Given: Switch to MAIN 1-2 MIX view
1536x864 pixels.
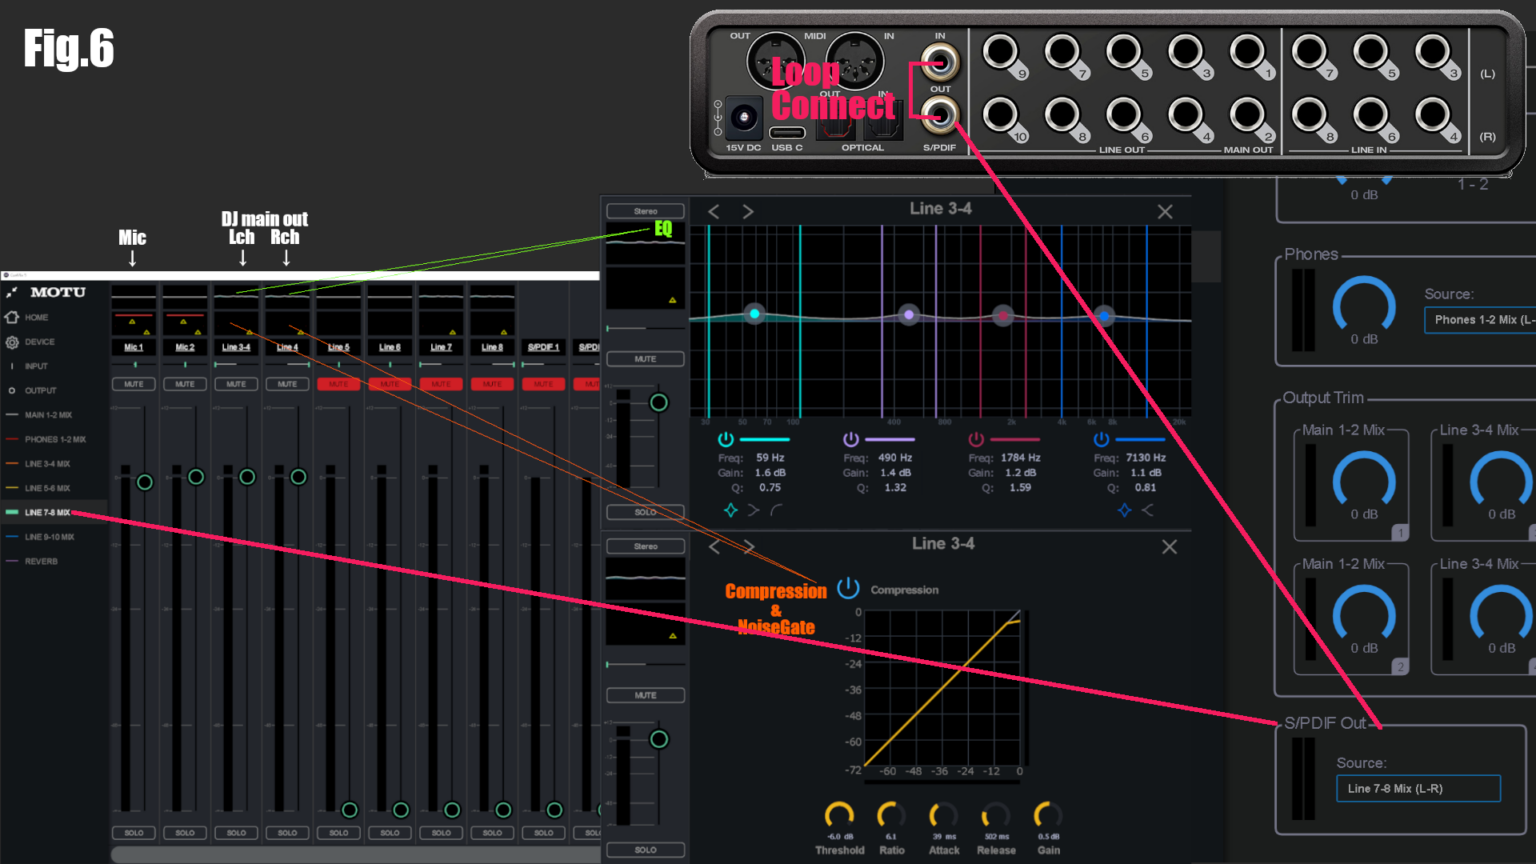Looking at the screenshot, I should tap(48, 415).
